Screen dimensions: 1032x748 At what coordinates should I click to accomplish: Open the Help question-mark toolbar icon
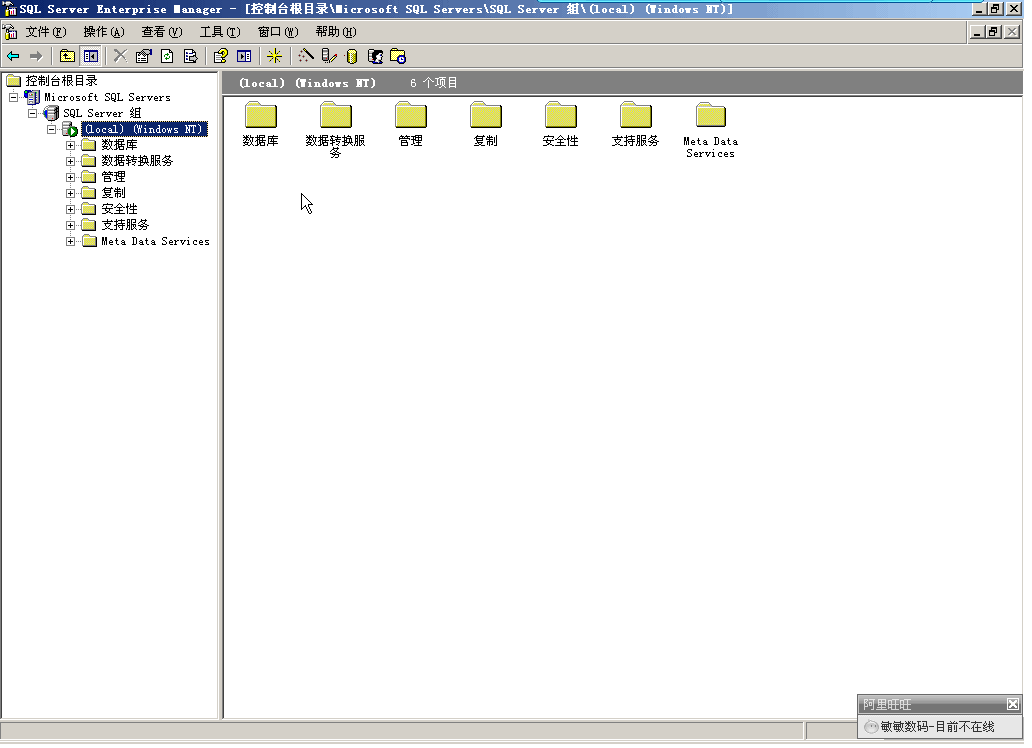(220, 57)
